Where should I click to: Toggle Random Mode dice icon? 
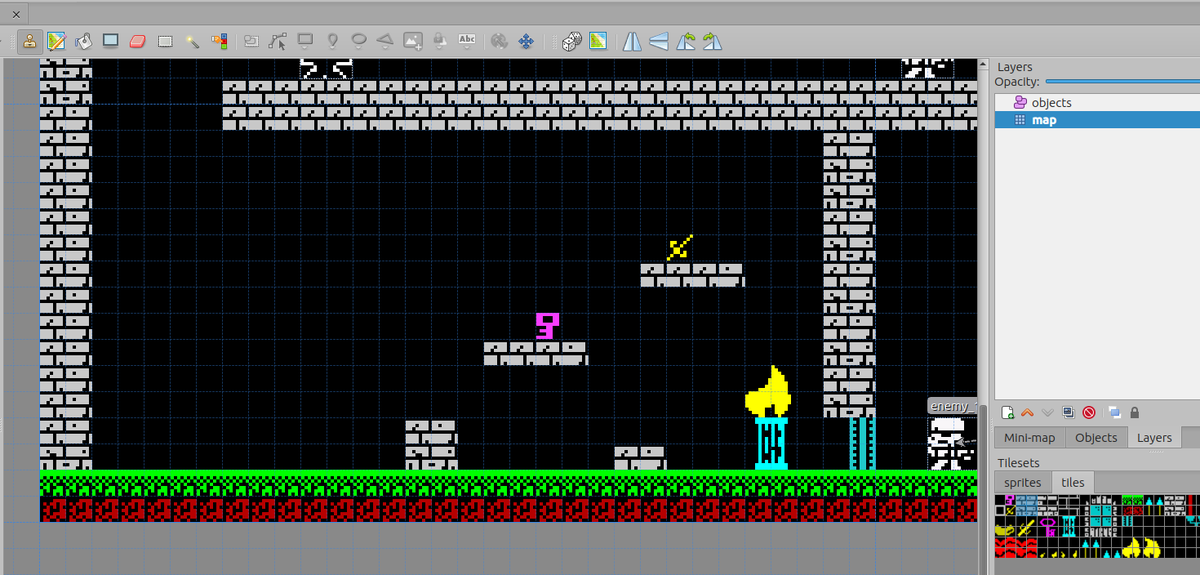(571, 41)
